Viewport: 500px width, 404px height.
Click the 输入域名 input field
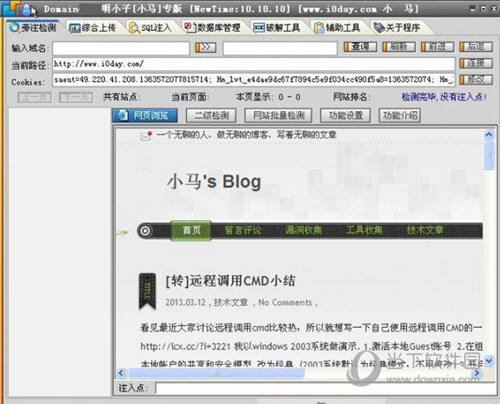click(121, 48)
